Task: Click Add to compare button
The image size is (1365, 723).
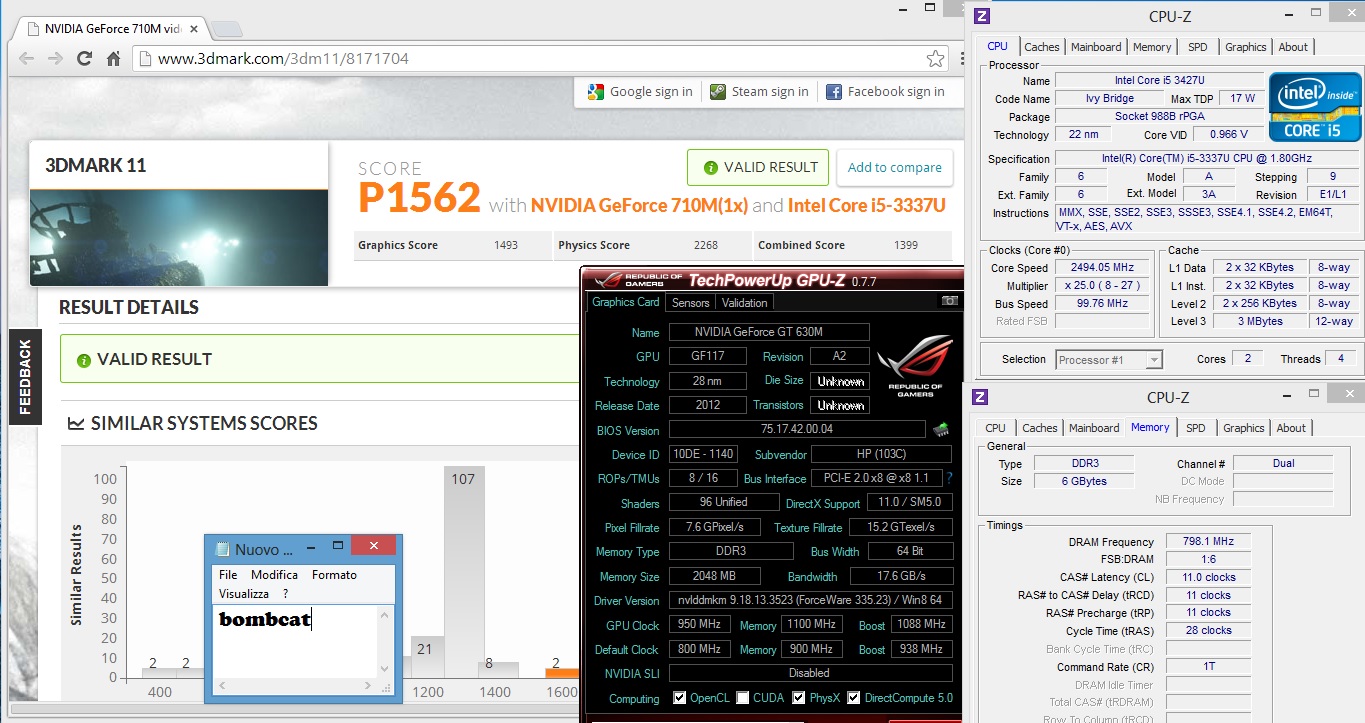Action: coord(894,167)
